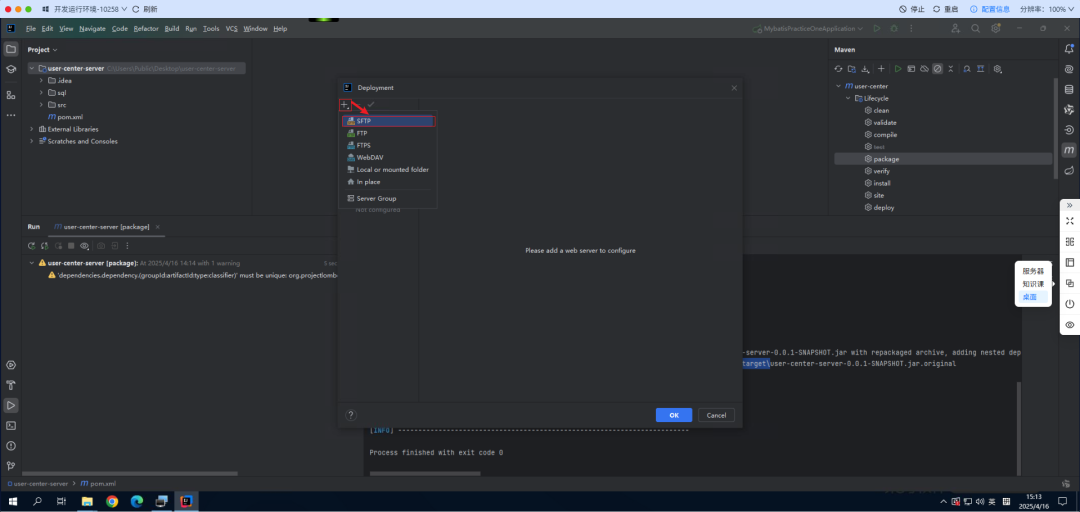Viewport: 1080px width, 512px height.
Task: Choose Local or mounted folder option
Action: click(x=388, y=170)
